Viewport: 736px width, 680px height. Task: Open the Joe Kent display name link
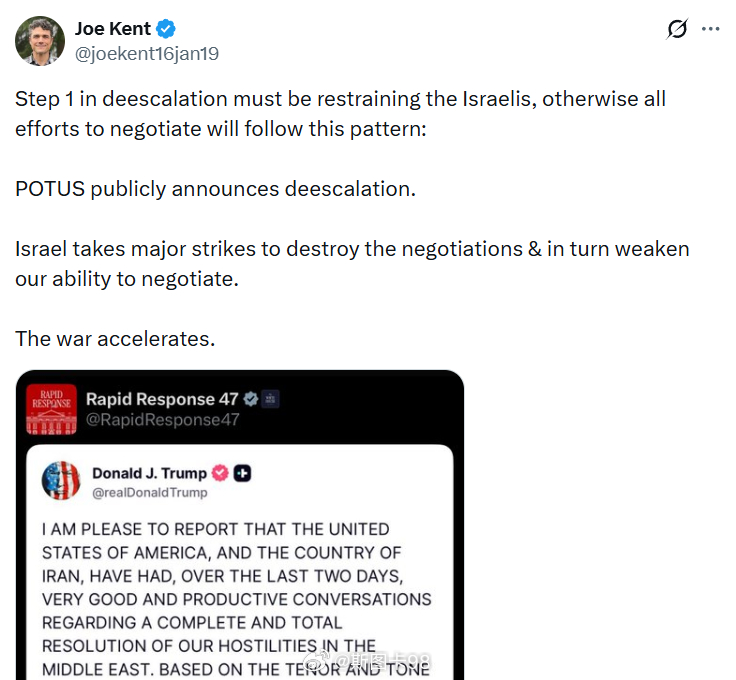(x=113, y=29)
